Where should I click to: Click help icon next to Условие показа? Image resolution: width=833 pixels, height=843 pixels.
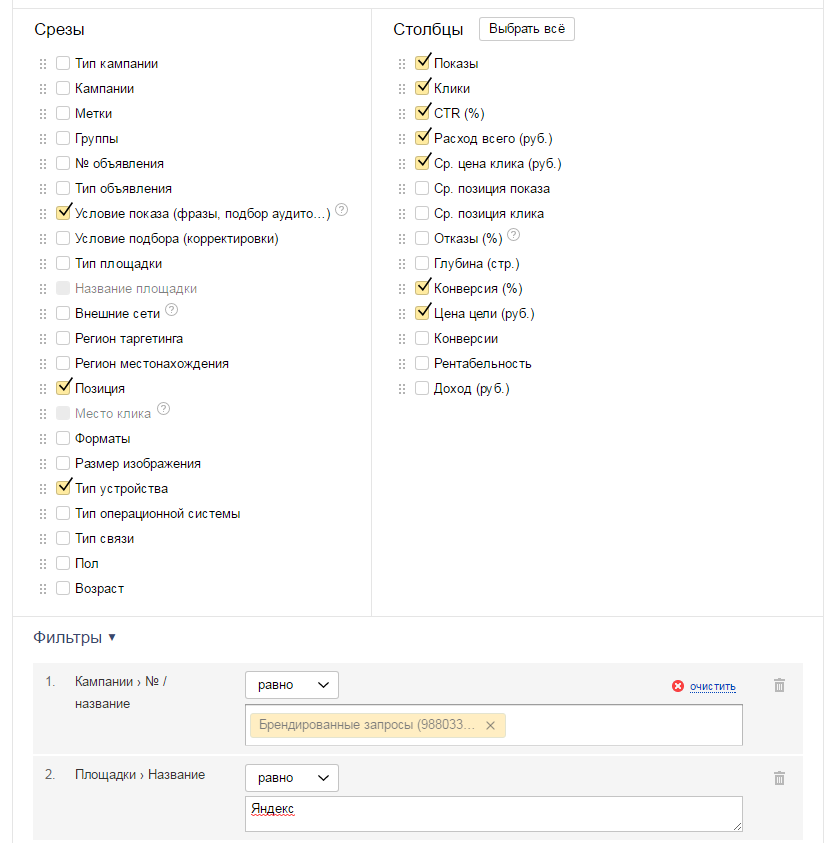pyautogui.click(x=342, y=210)
